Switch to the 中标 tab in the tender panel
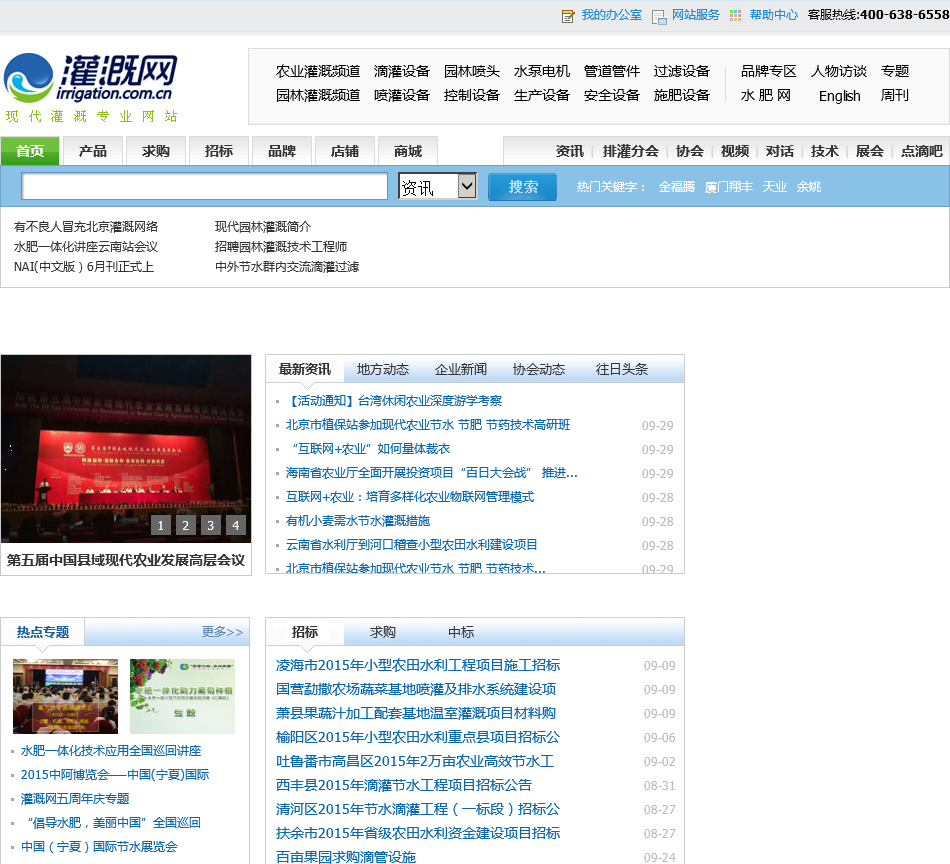This screenshot has height=864, width=950. 461,632
